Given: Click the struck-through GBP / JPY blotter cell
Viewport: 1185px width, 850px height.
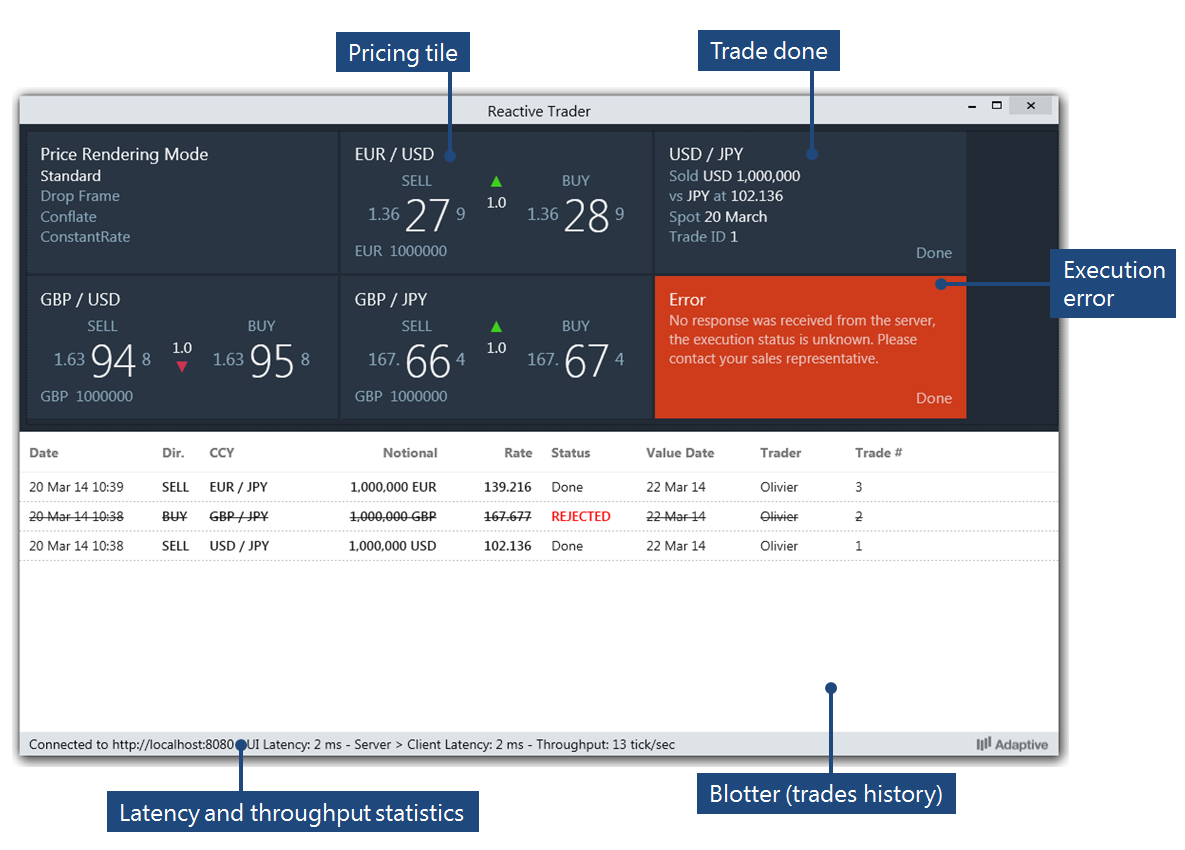Looking at the screenshot, I should (239, 517).
